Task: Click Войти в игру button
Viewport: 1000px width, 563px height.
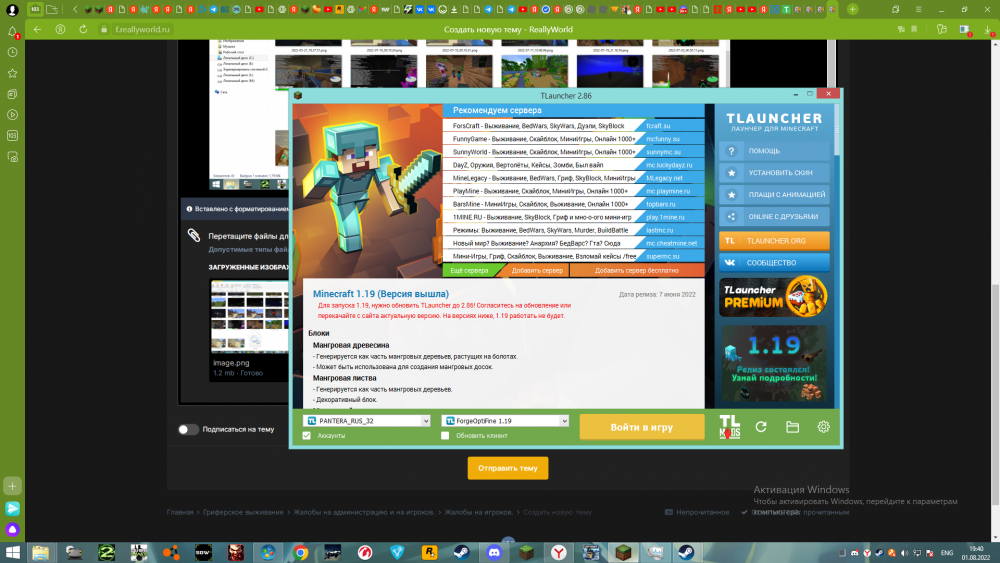Action: click(642, 427)
